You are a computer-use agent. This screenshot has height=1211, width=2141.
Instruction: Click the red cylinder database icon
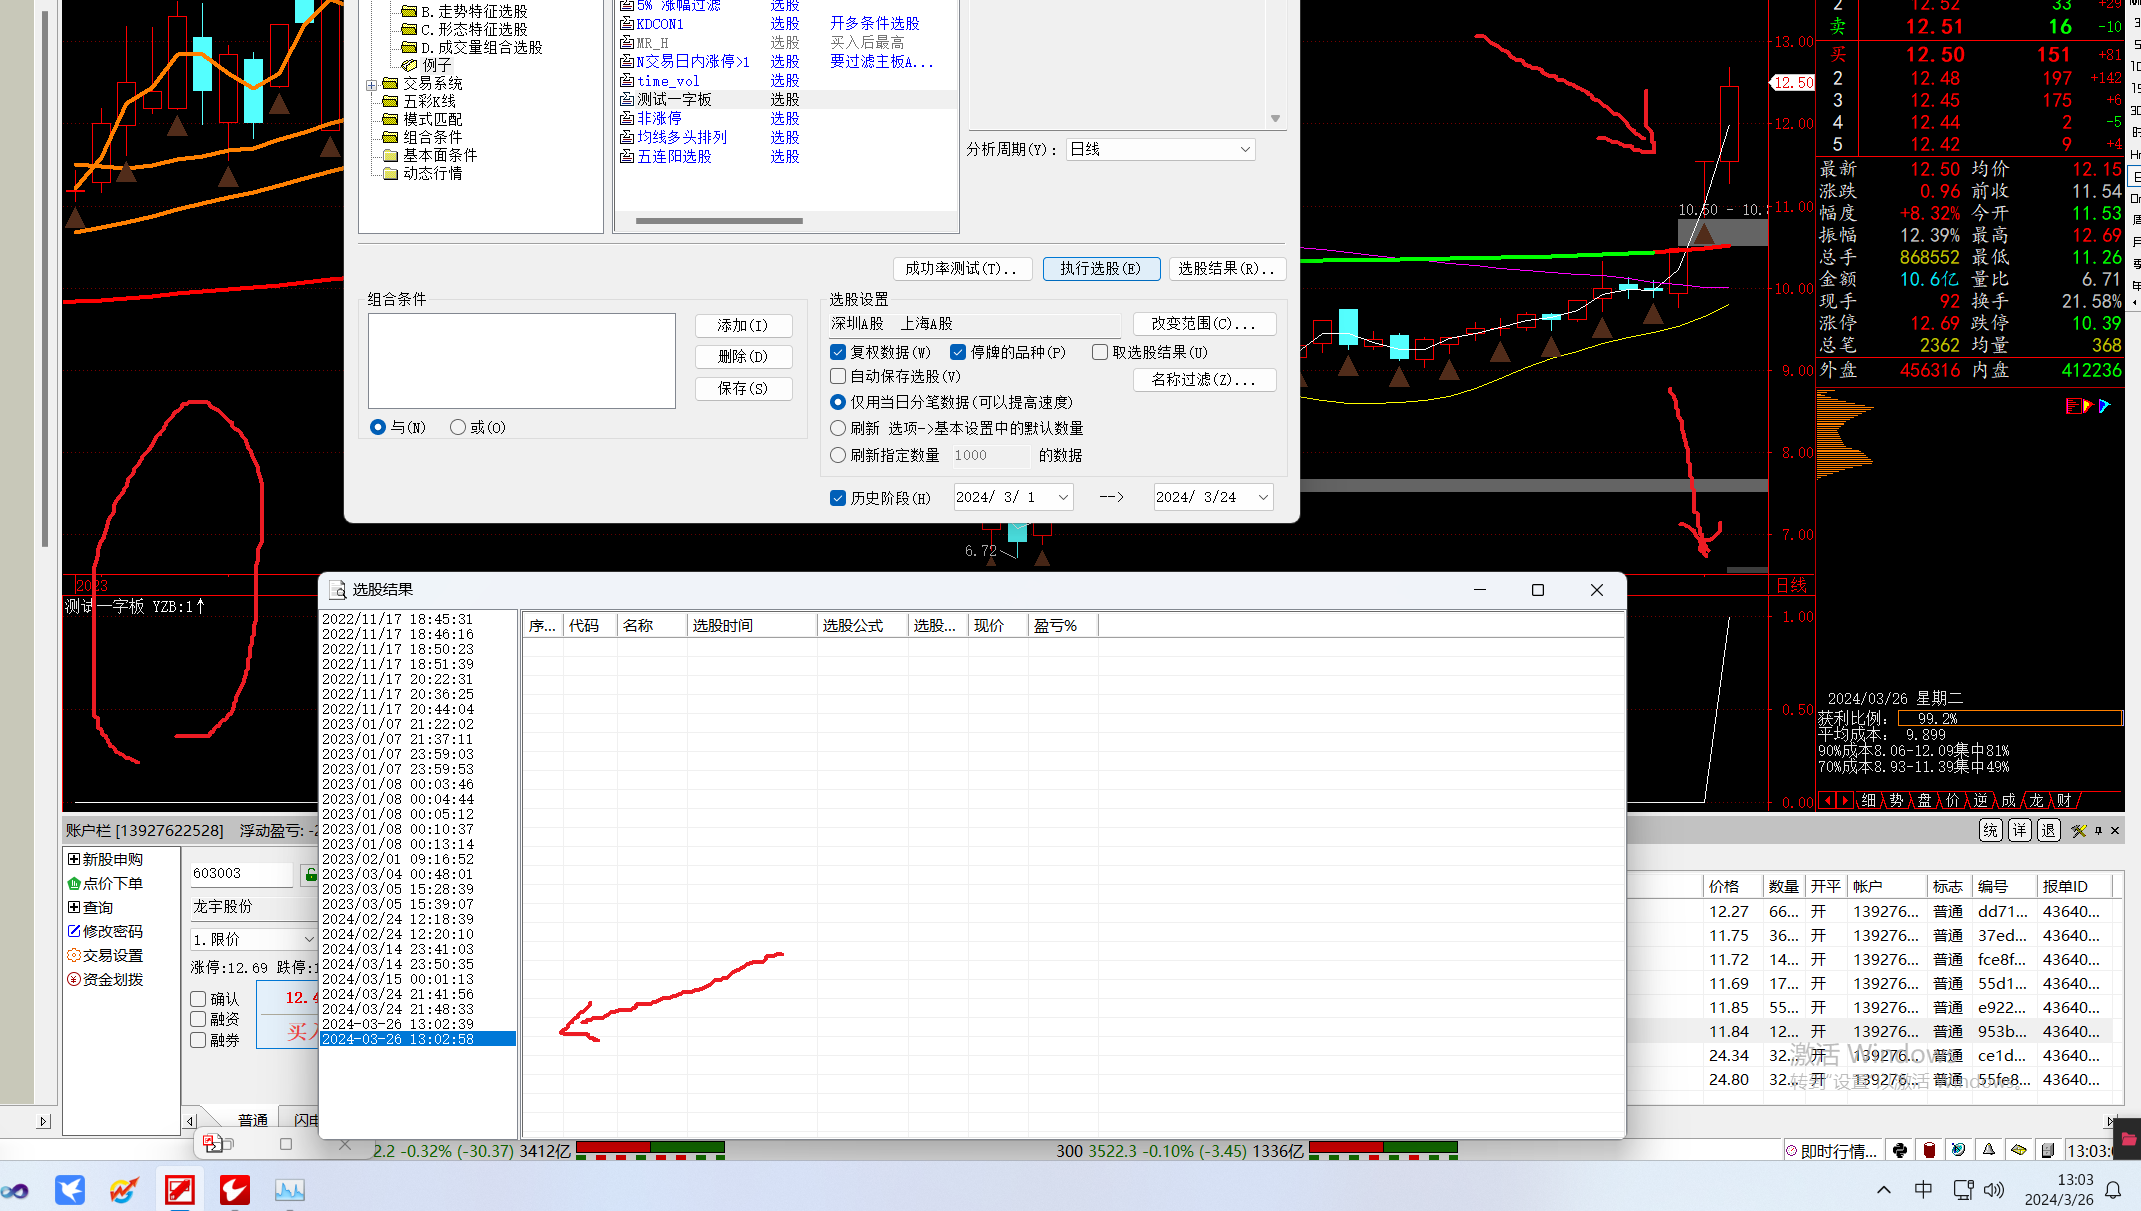pos(1930,1150)
